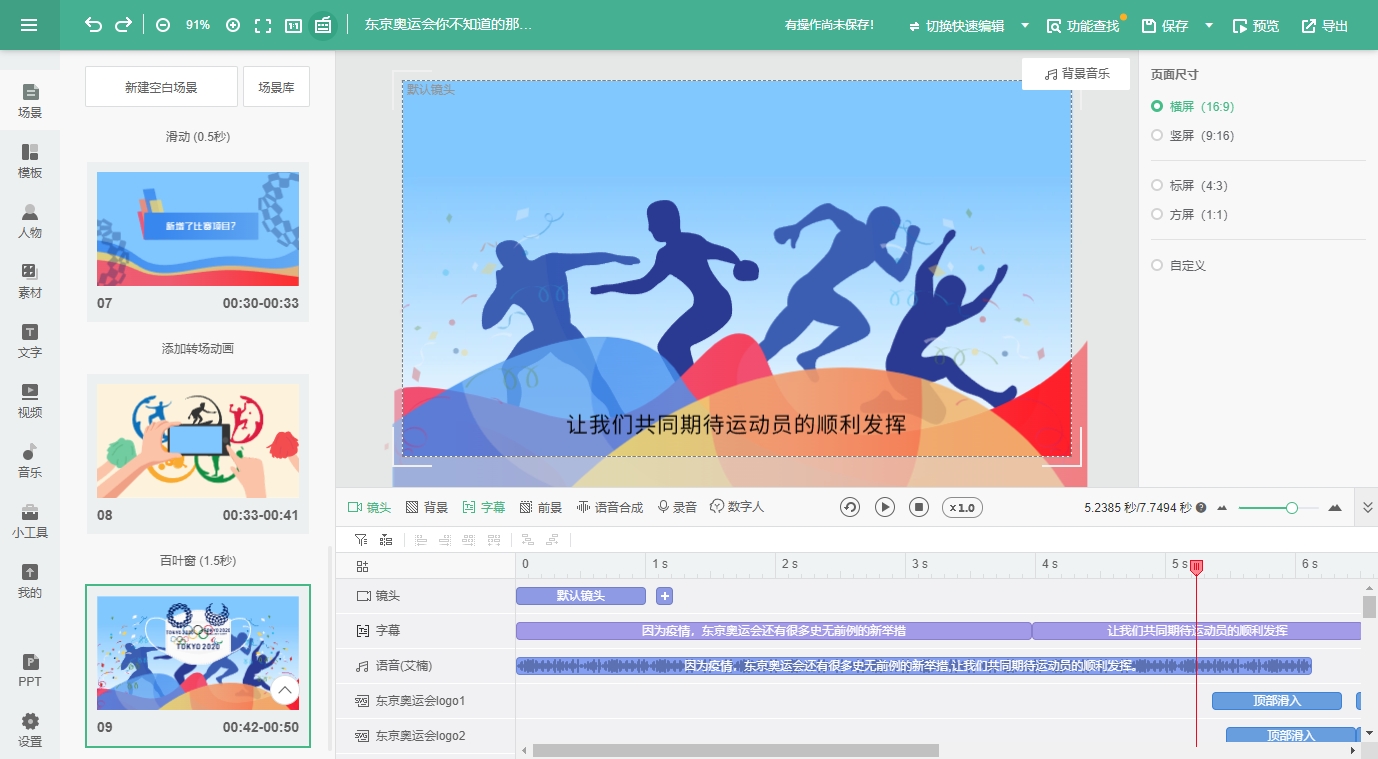Click the 滑动 (0.5秒) transition label
The width and height of the screenshot is (1378, 759).
[198, 137]
